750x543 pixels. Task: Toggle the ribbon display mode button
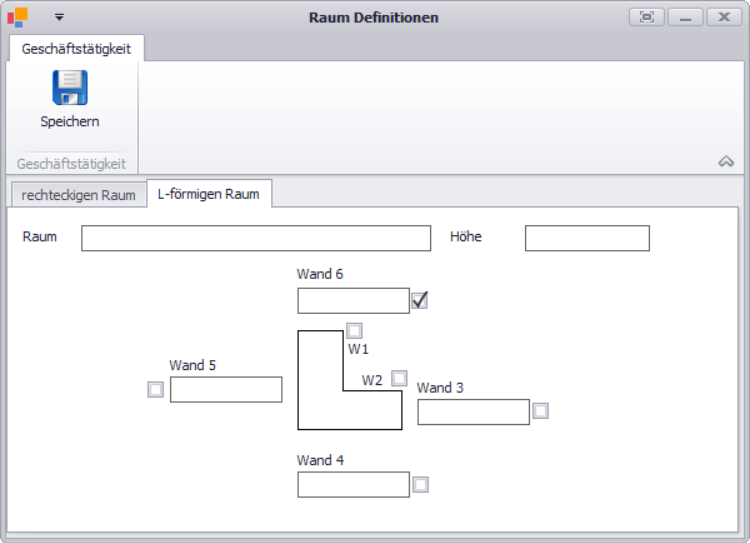(x=647, y=17)
